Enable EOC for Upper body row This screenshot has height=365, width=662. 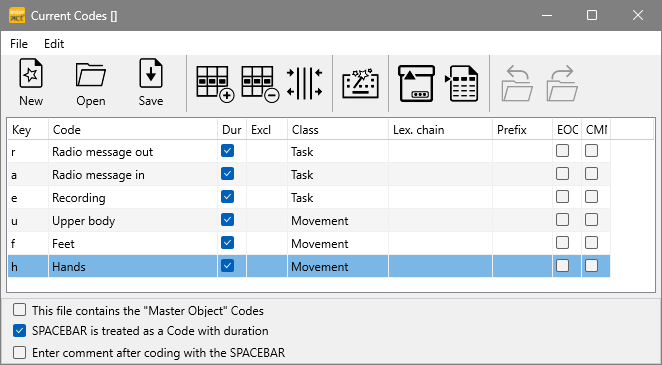[562, 220]
